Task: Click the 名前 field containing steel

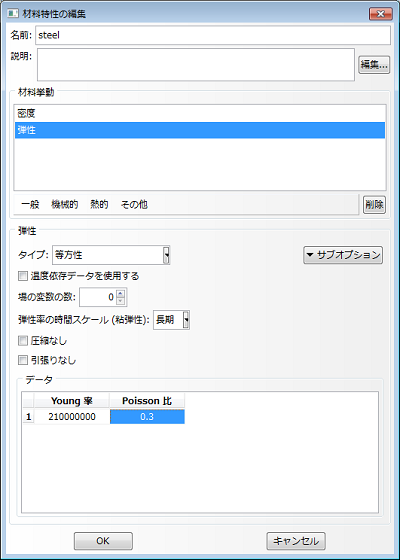Action: (213, 35)
